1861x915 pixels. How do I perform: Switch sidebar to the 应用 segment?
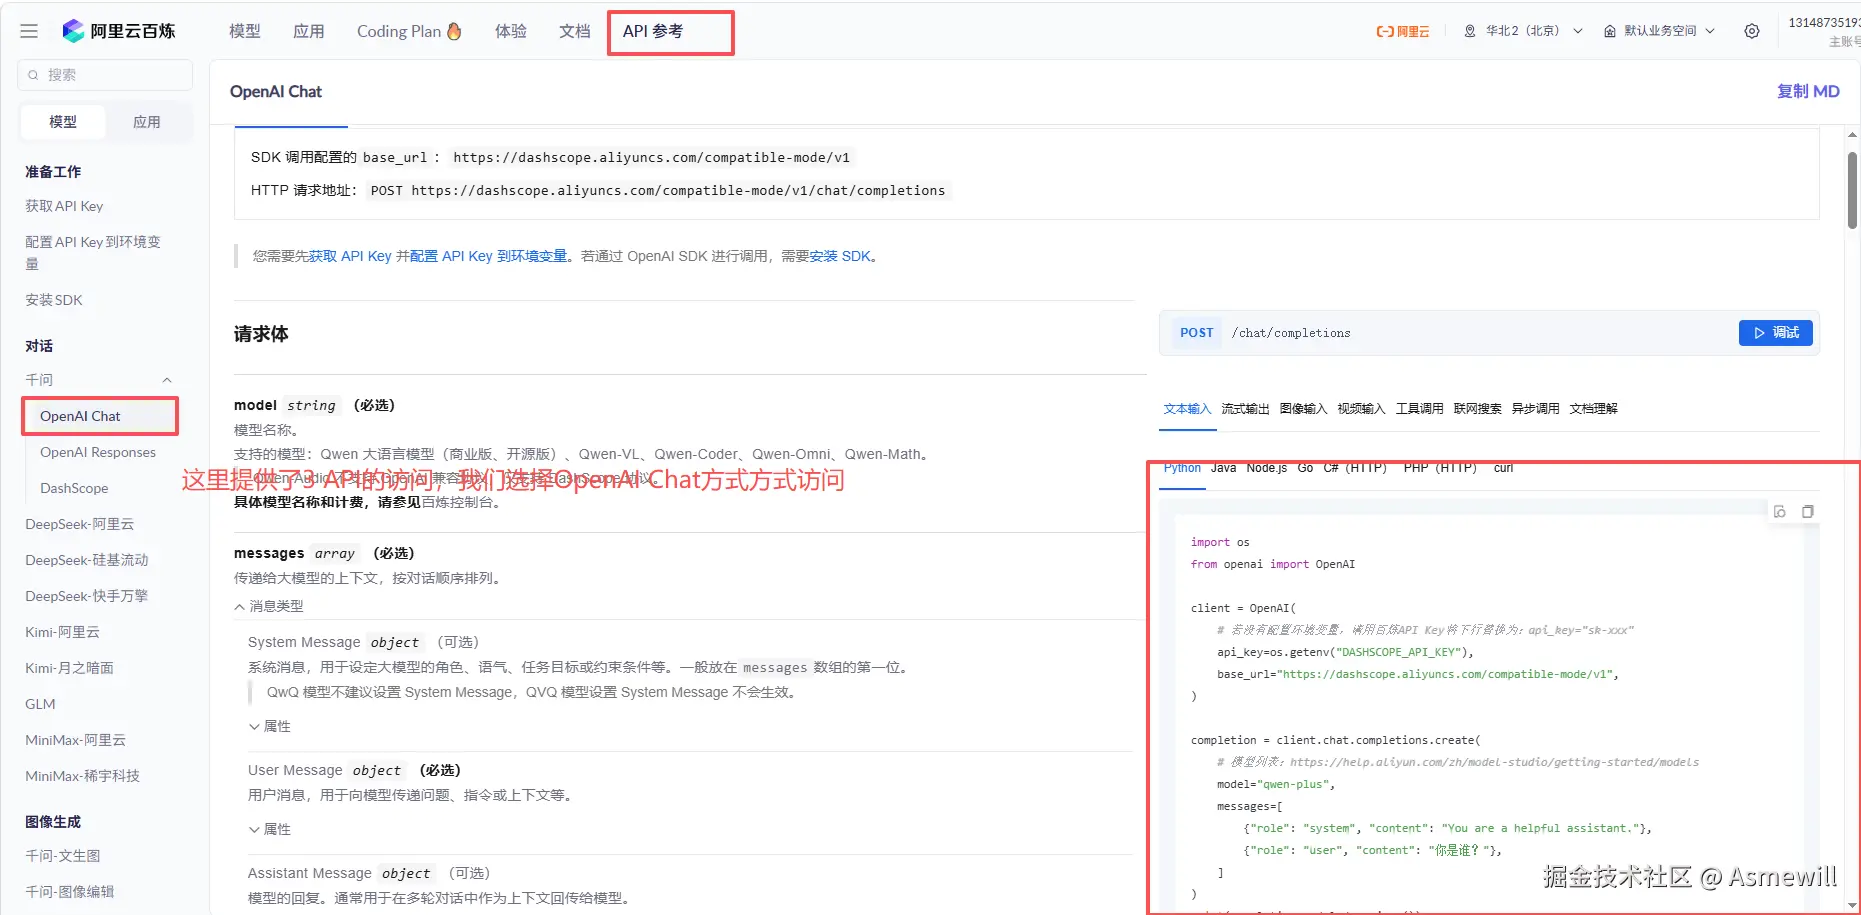point(147,122)
